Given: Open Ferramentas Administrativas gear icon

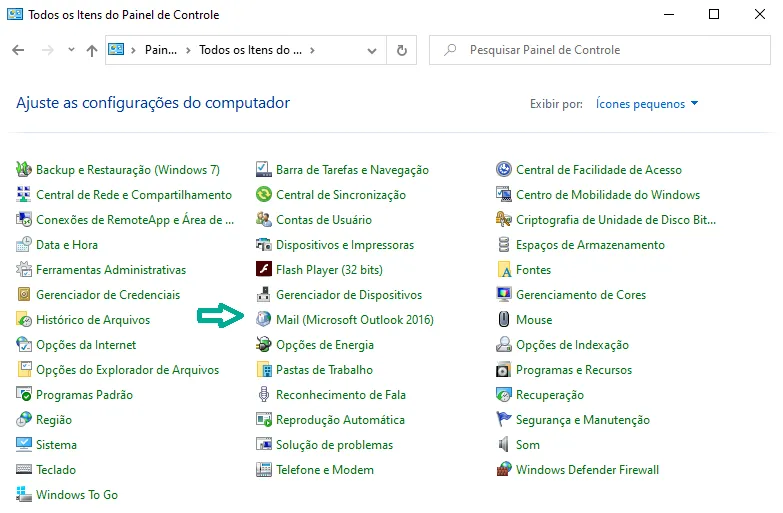Looking at the screenshot, I should pos(23,269).
